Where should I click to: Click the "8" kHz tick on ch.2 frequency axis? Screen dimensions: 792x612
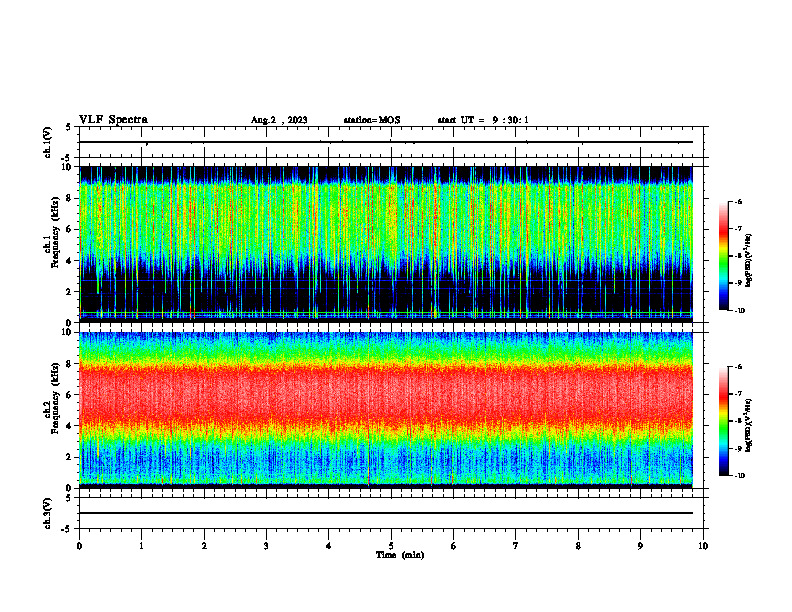pyautogui.click(x=69, y=364)
